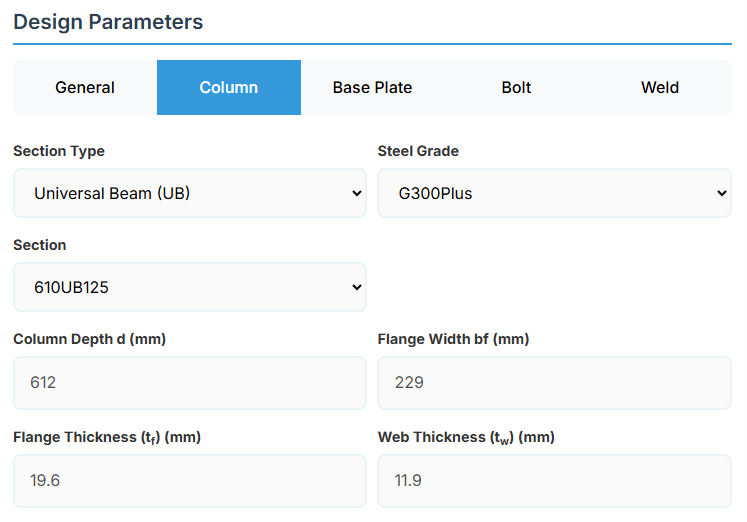The height and width of the screenshot is (522, 747).
Task: Expand the Section Type dropdown
Action: [190, 193]
